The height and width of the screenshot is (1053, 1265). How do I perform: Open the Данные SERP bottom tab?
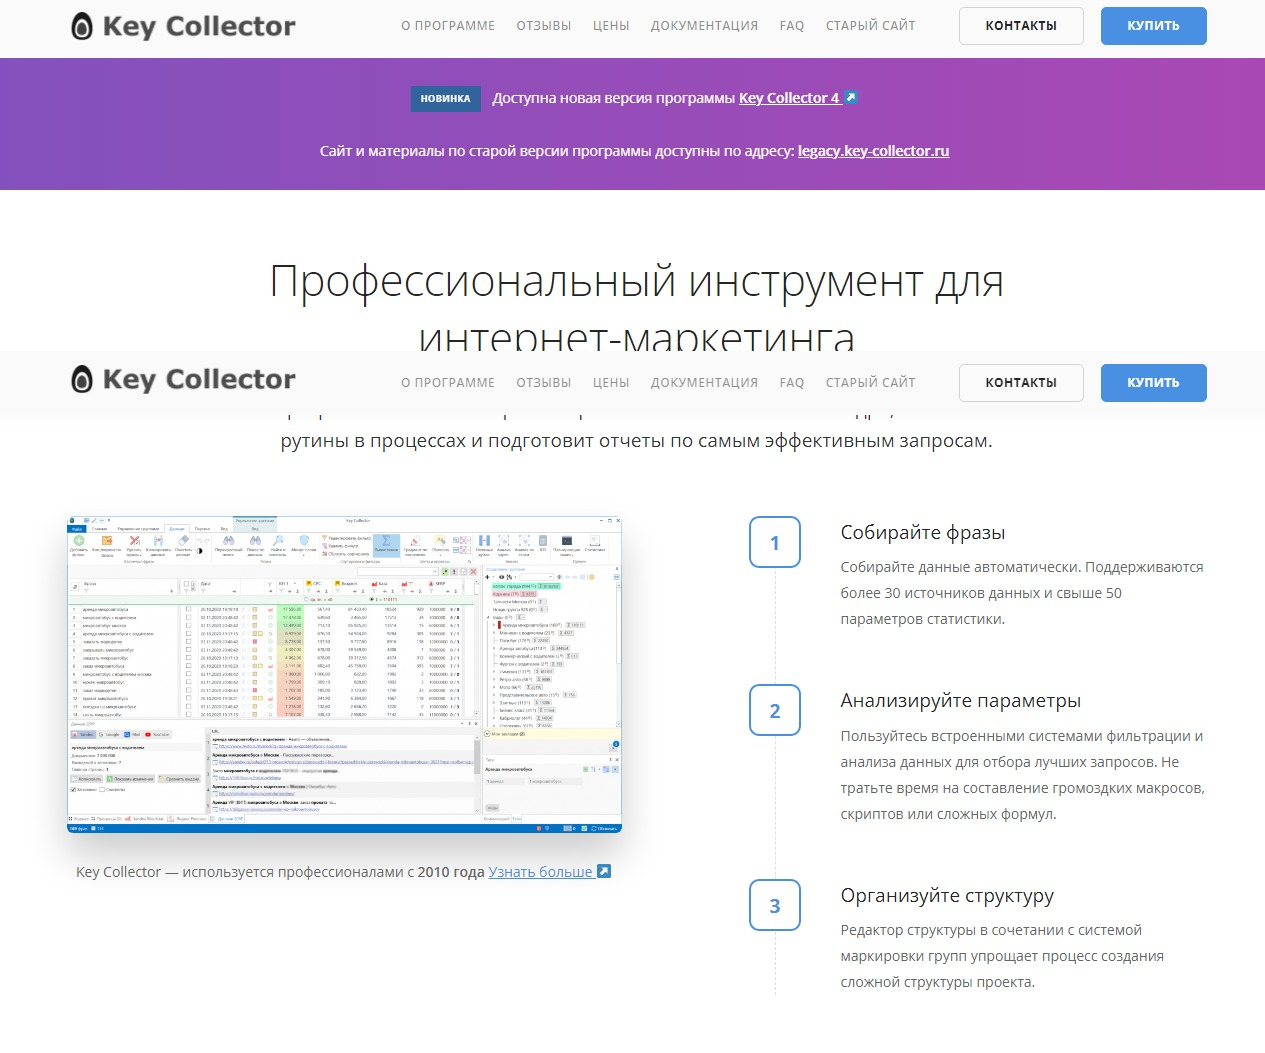pyautogui.click(x=229, y=818)
